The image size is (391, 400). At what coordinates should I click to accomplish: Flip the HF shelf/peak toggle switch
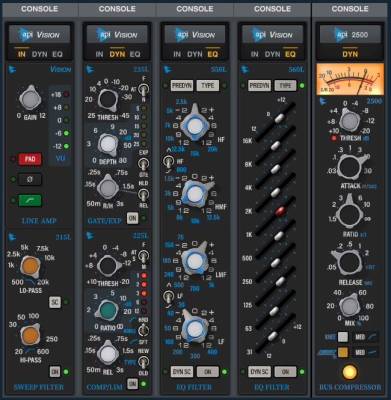(x=168, y=161)
